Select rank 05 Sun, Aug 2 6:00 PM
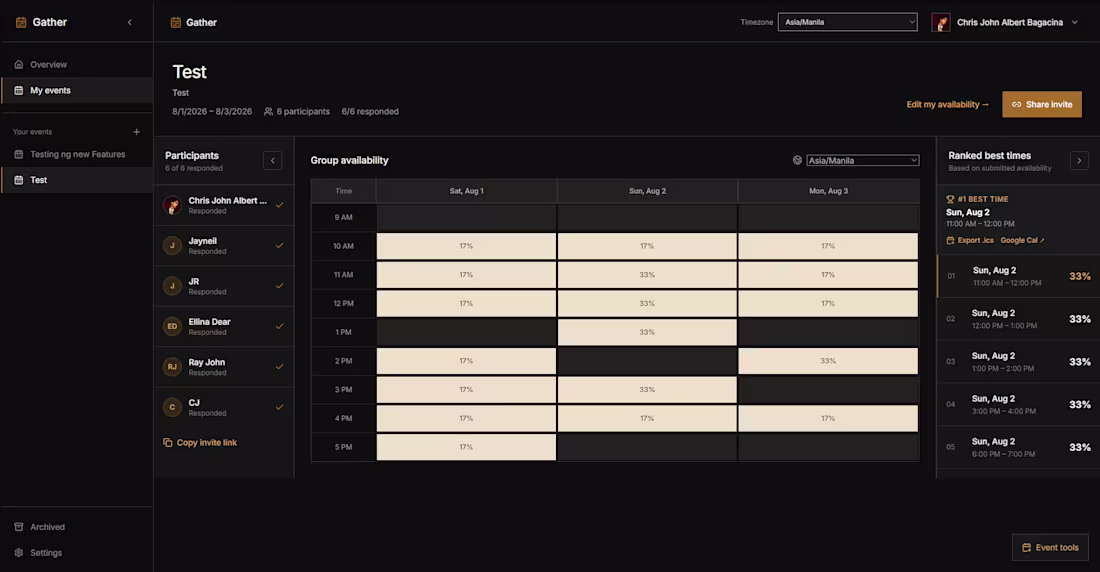 pyautogui.click(x=1019, y=448)
